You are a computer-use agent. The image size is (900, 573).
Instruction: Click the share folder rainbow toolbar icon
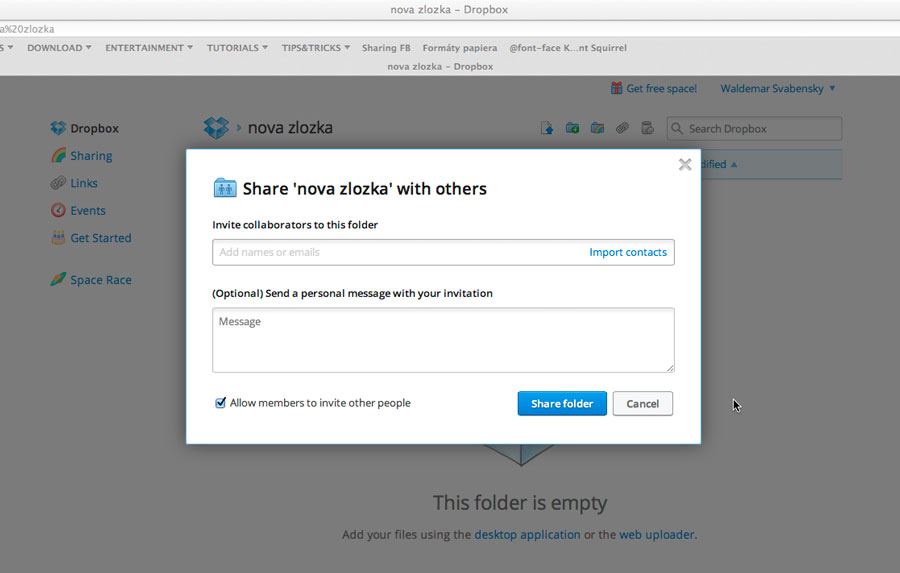click(598, 128)
